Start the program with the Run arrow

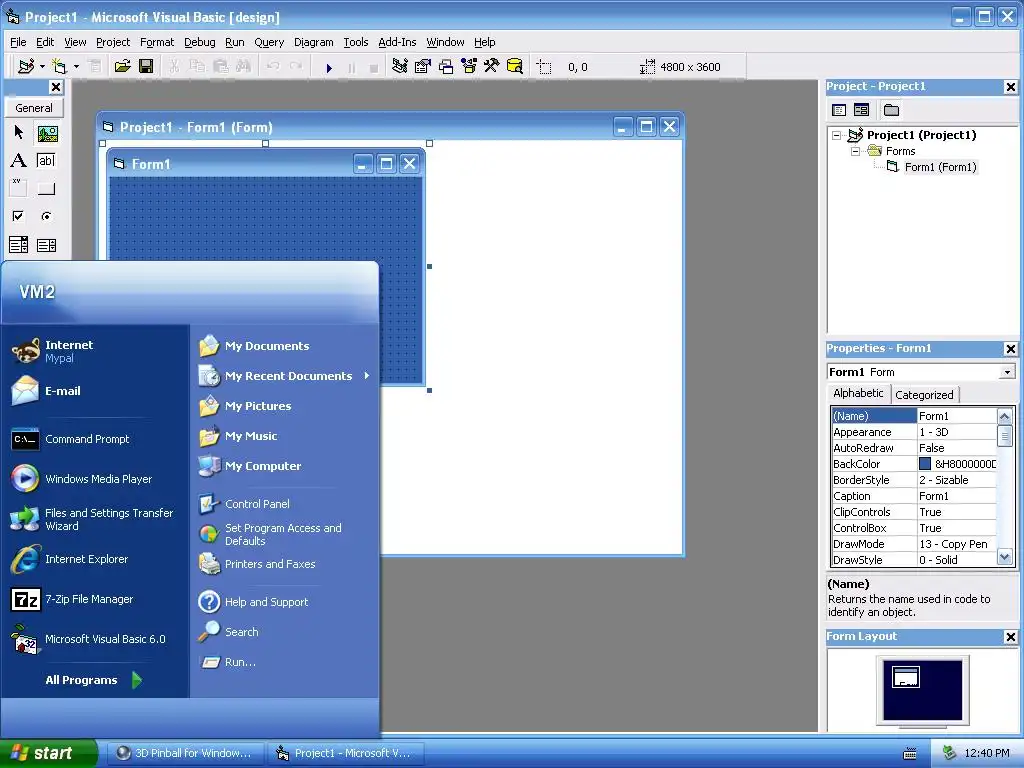(x=329, y=67)
